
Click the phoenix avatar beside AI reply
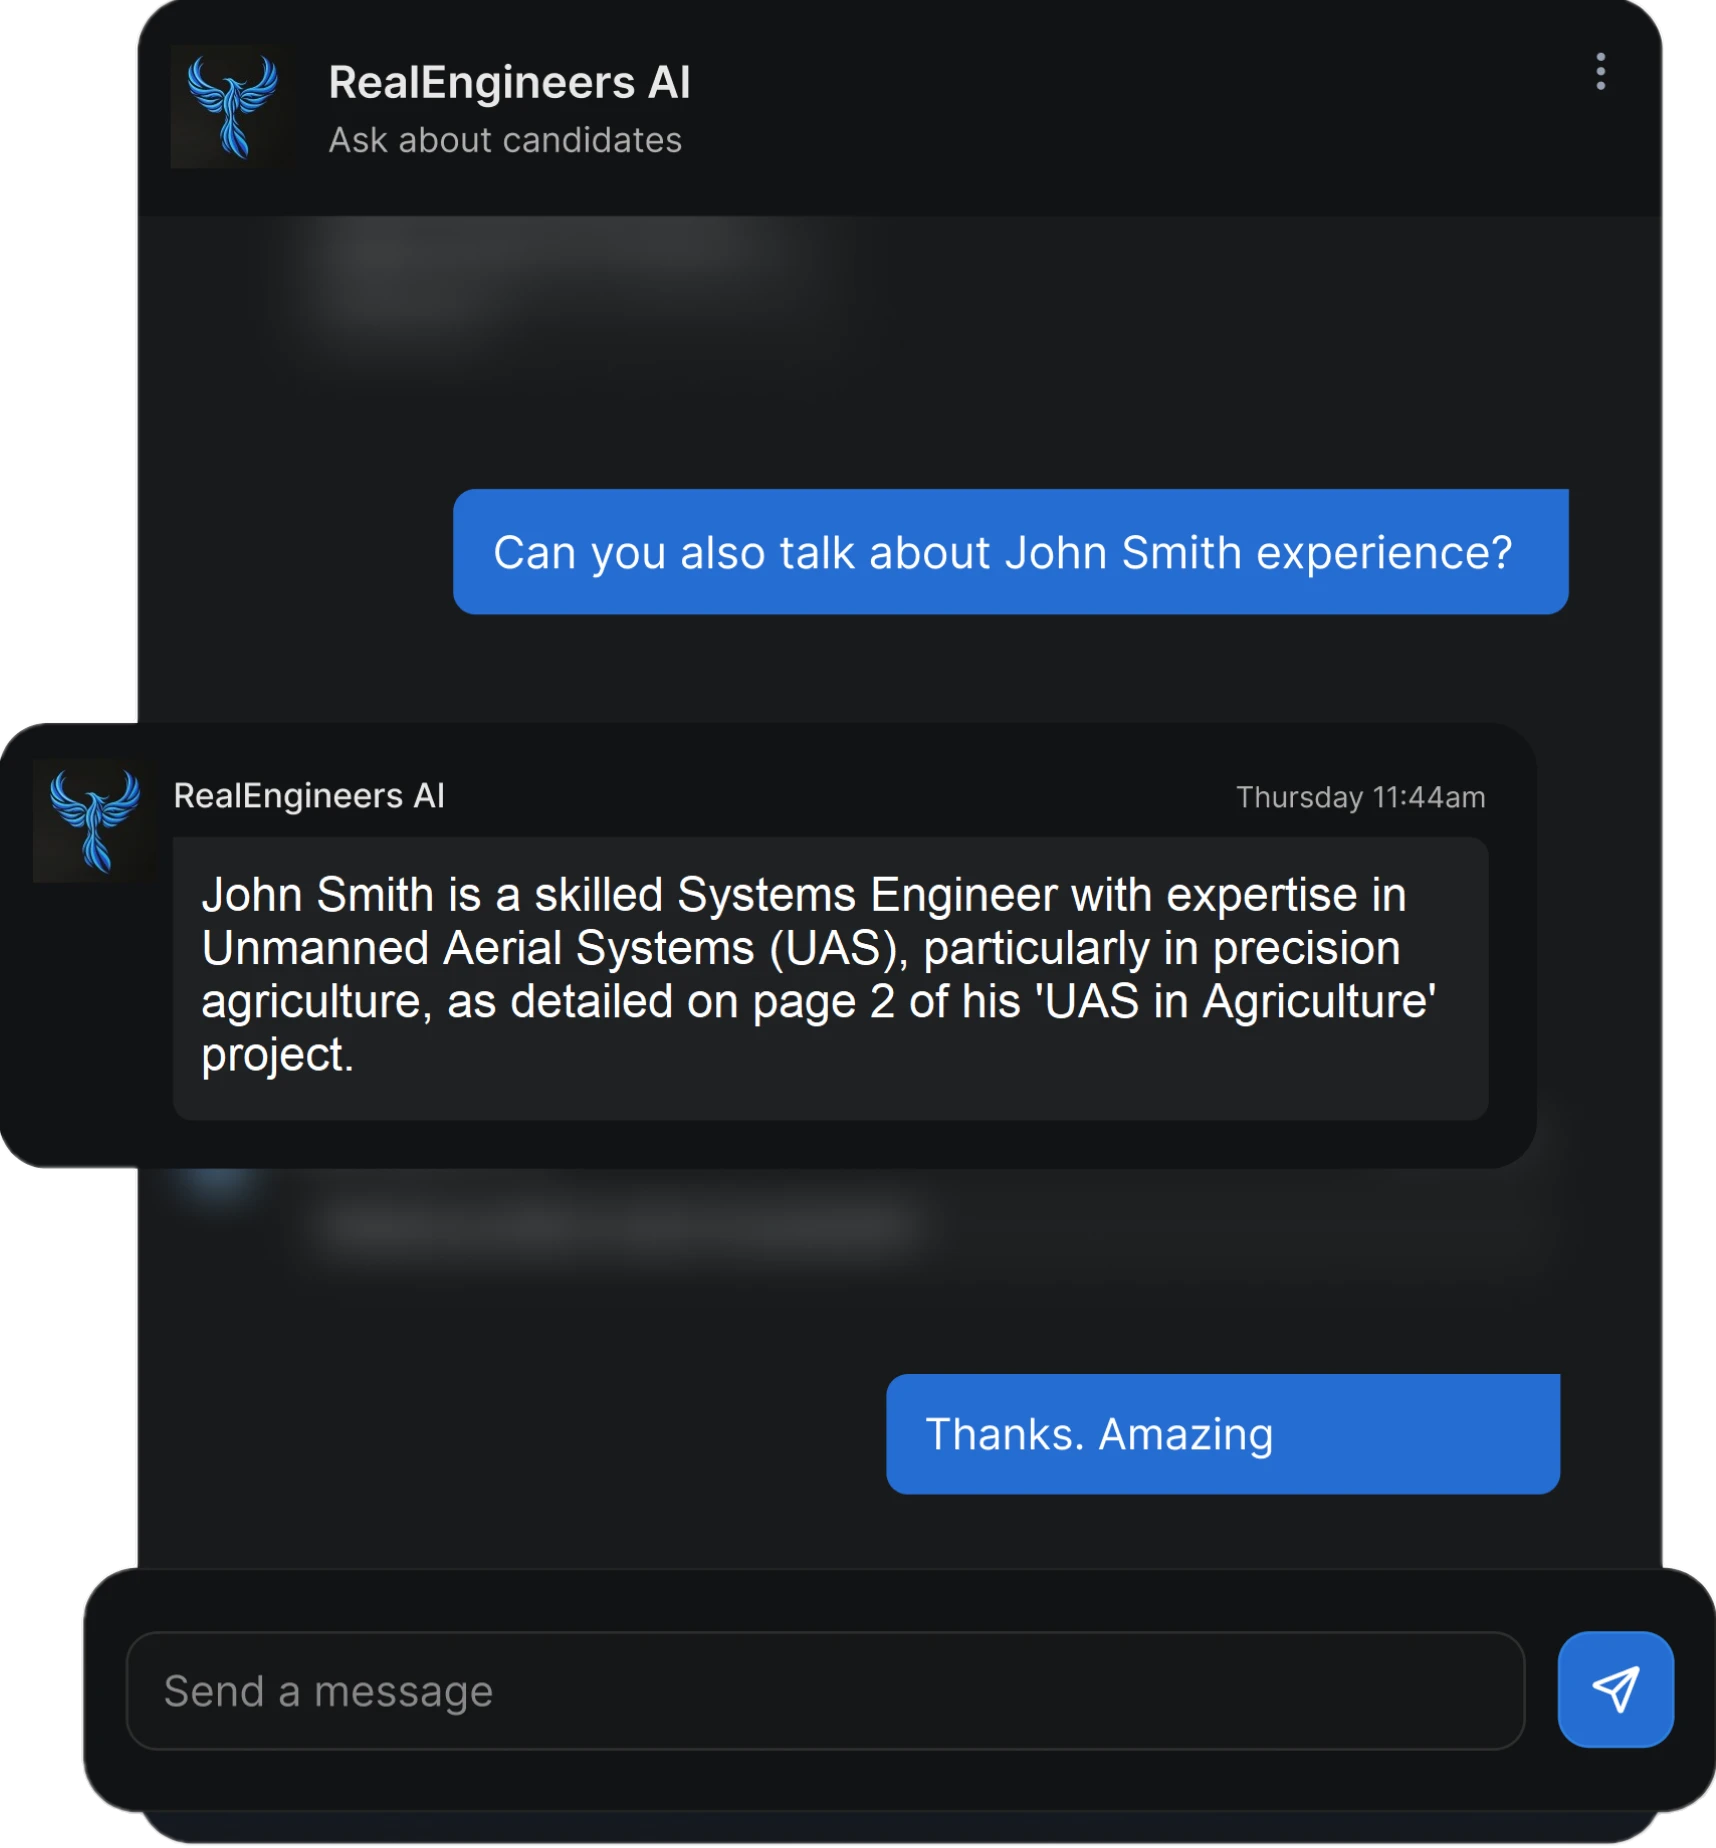click(95, 821)
